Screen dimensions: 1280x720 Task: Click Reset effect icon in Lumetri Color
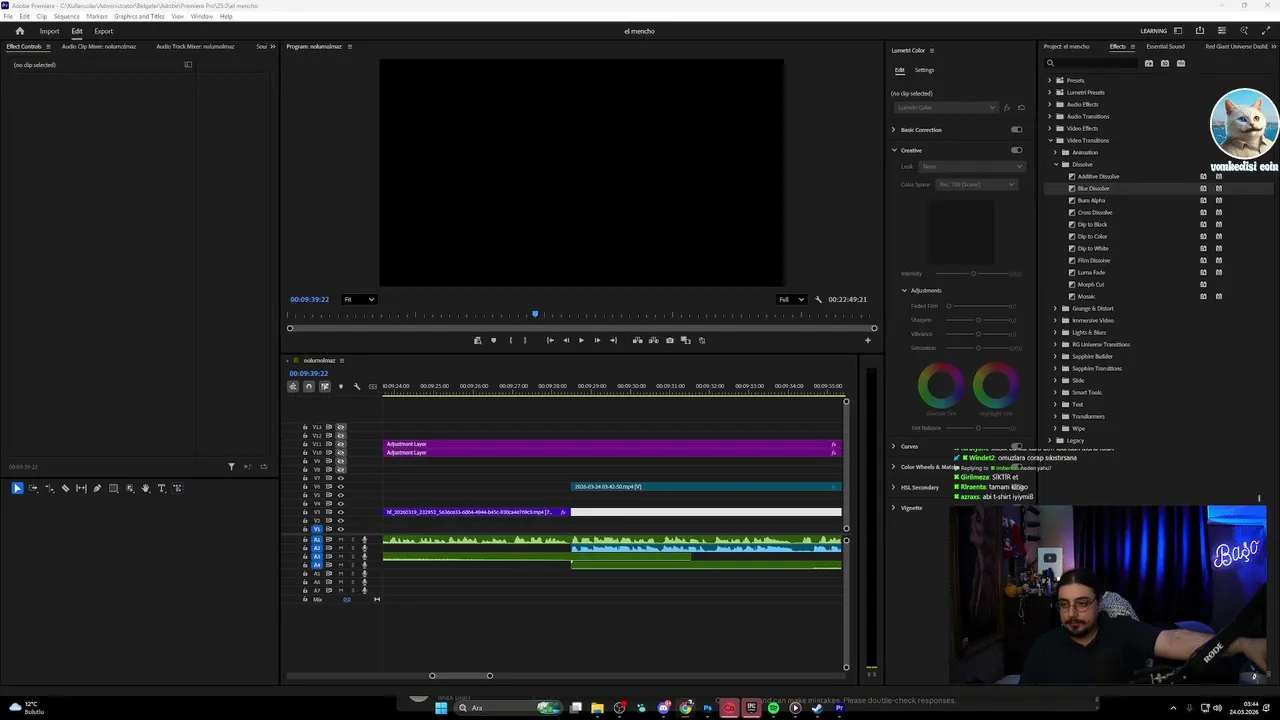click(1020, 107)
